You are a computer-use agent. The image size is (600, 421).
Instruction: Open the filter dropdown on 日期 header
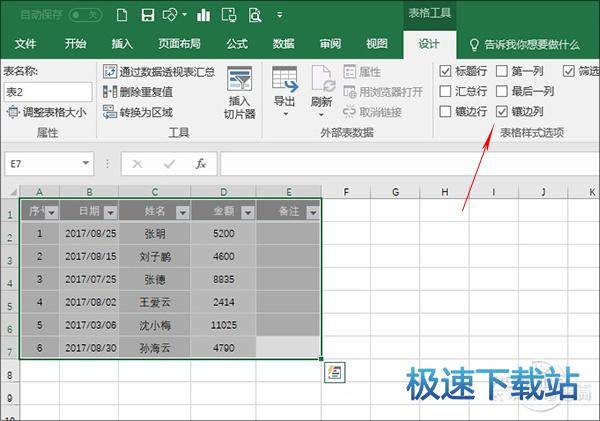(111, 212)
